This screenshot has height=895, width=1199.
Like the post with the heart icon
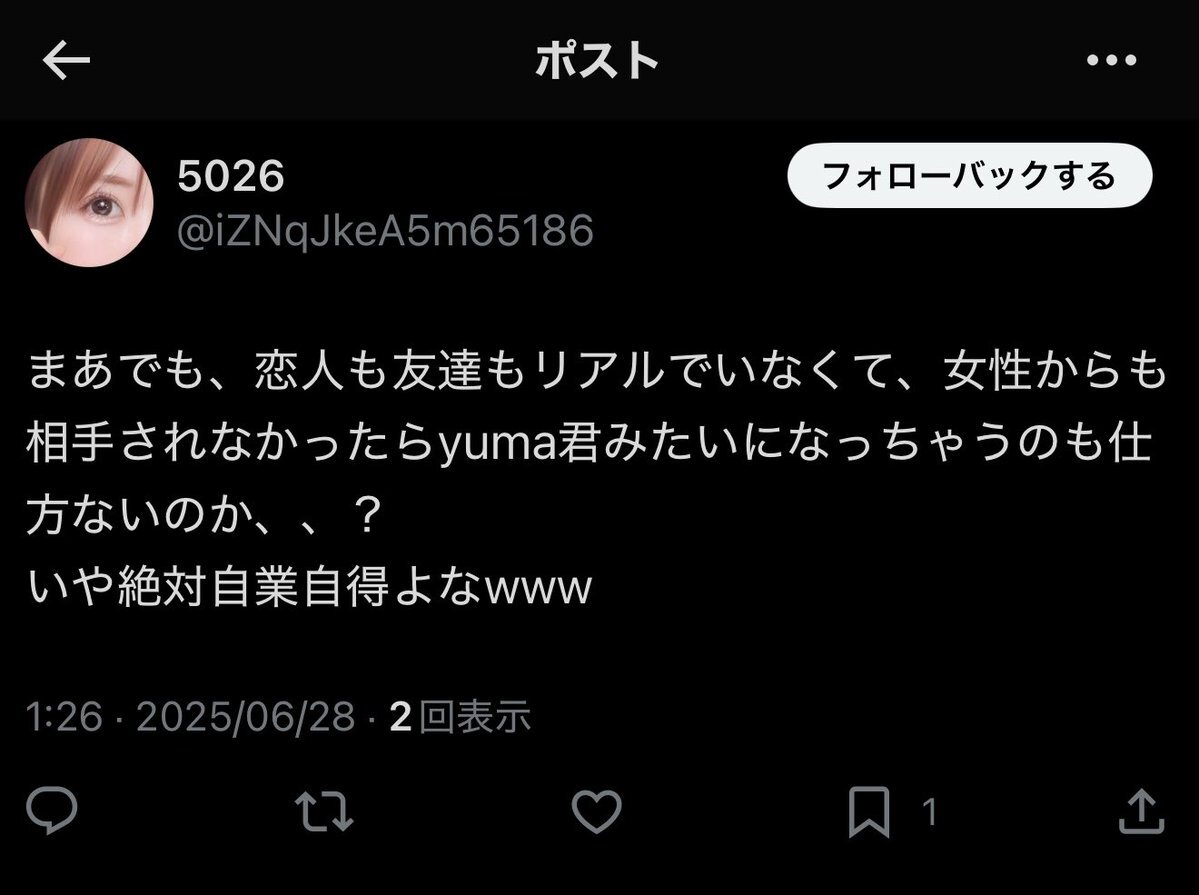(596, 811)
